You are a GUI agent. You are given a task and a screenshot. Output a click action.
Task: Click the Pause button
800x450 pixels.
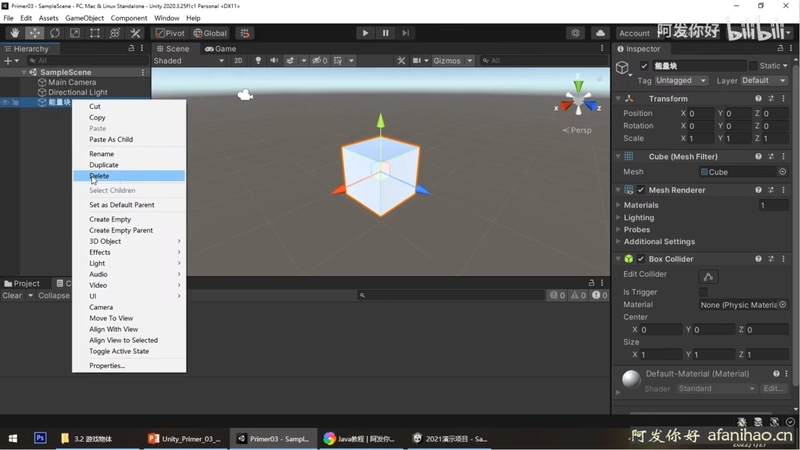[x=386, y=33]
